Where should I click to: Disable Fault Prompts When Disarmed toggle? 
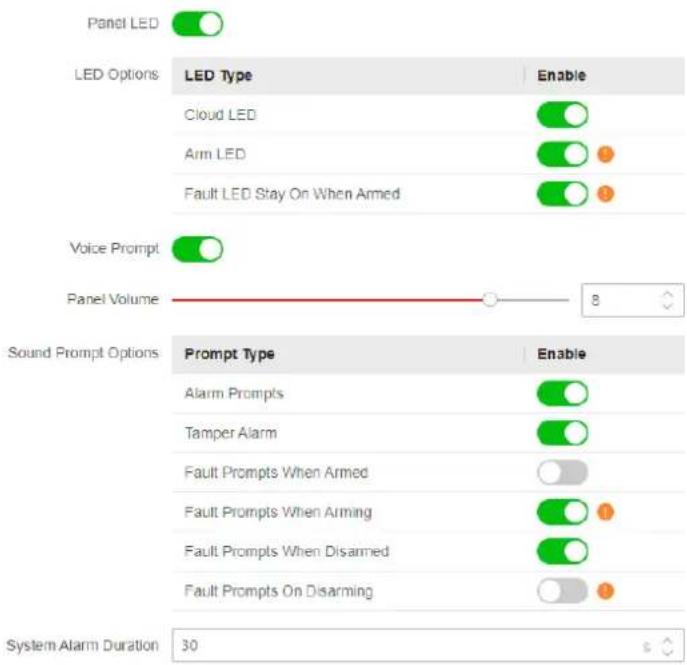click(x=563, y=551)
